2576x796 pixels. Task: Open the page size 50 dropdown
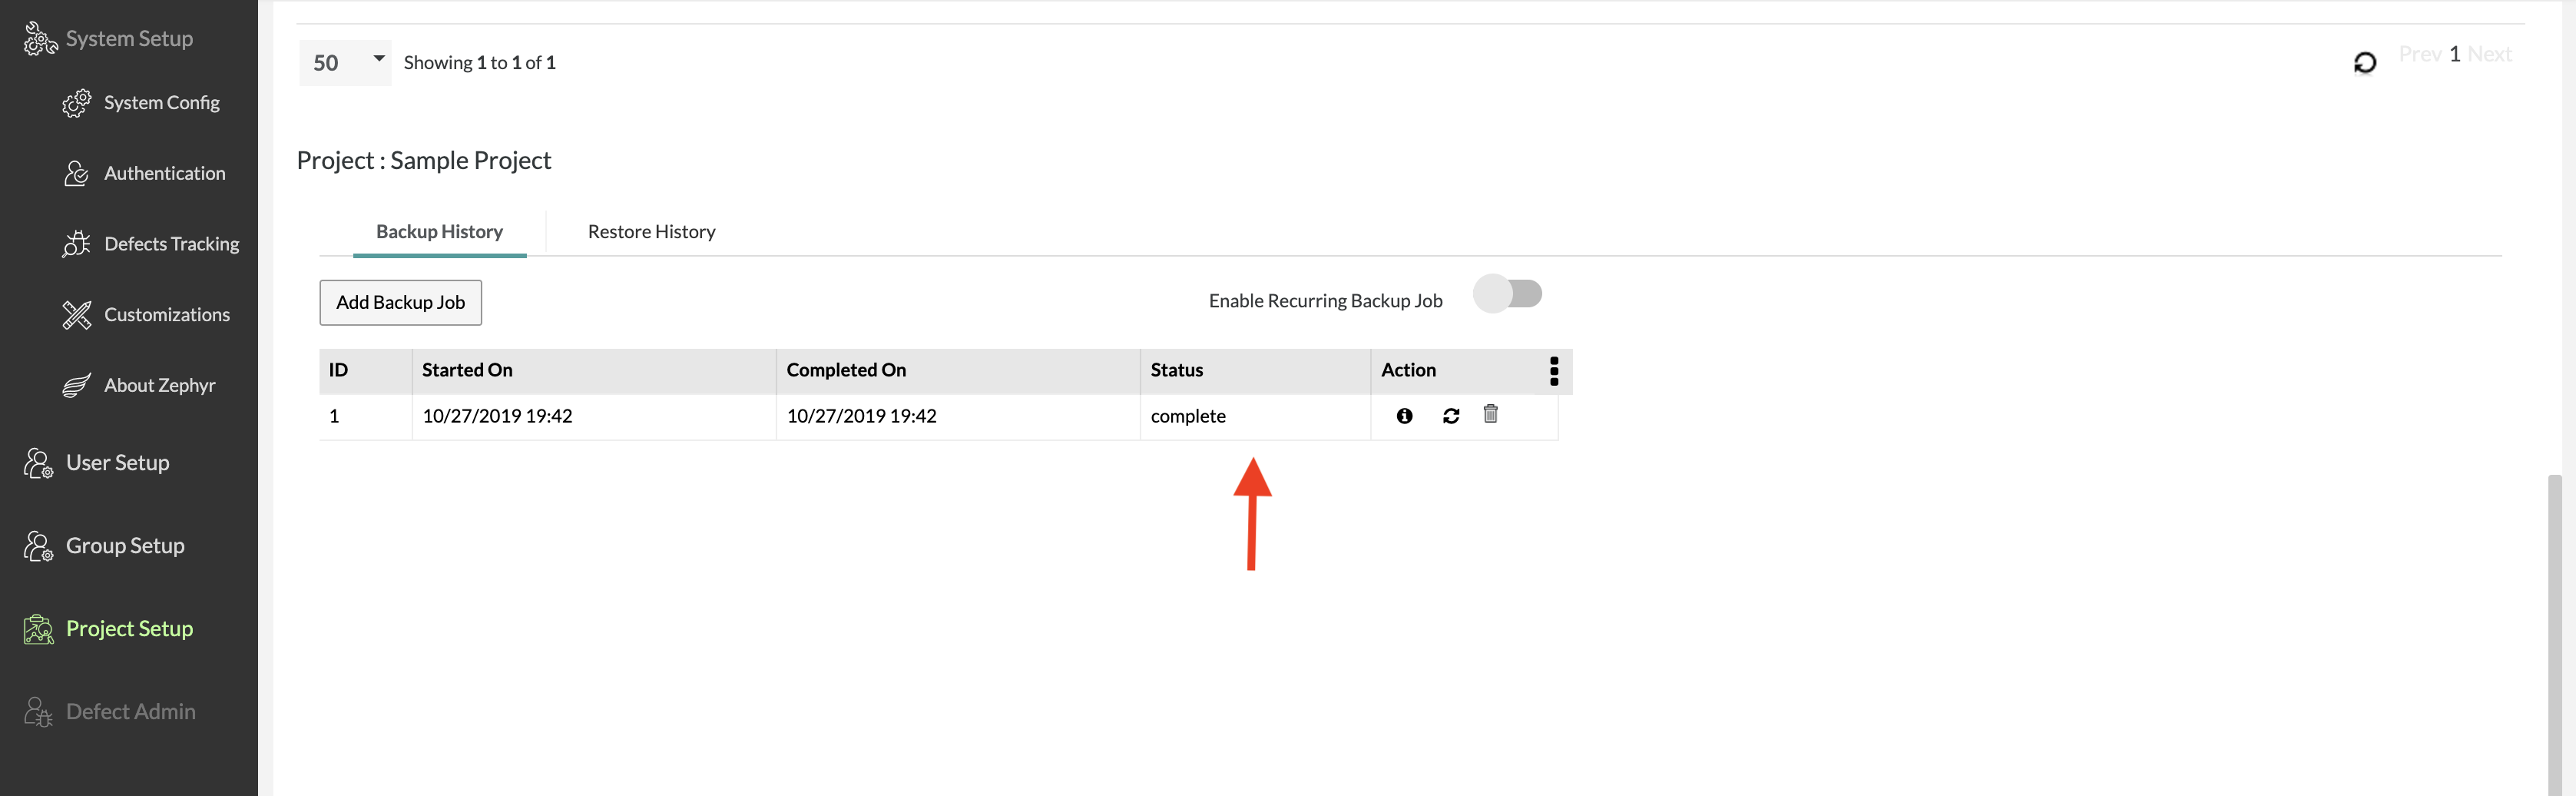tap(345, 62)
